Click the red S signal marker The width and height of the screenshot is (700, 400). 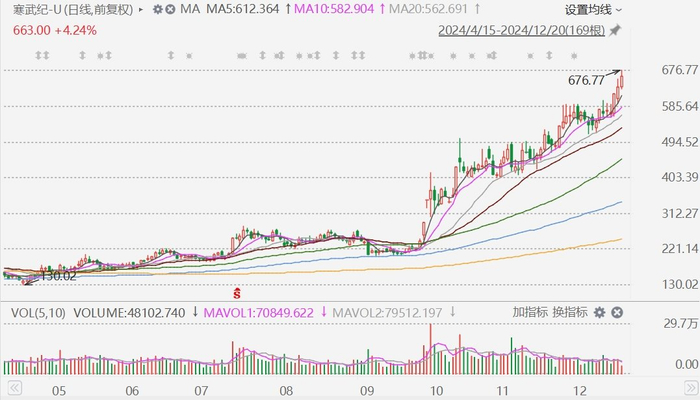tap(237, 293)
